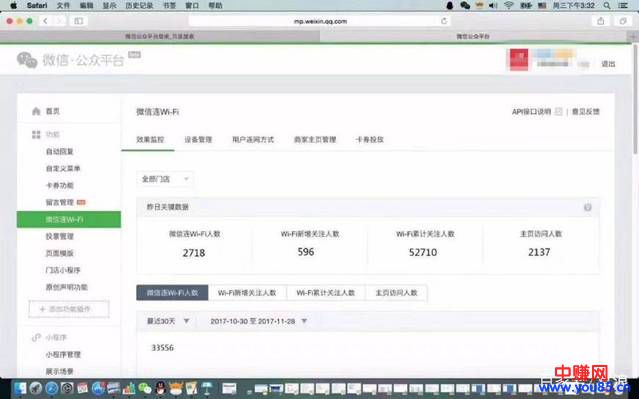The width and height of the screenshot is (639, 399).
Task: Click the WeChat platform logo
Action: coord(70,60)
